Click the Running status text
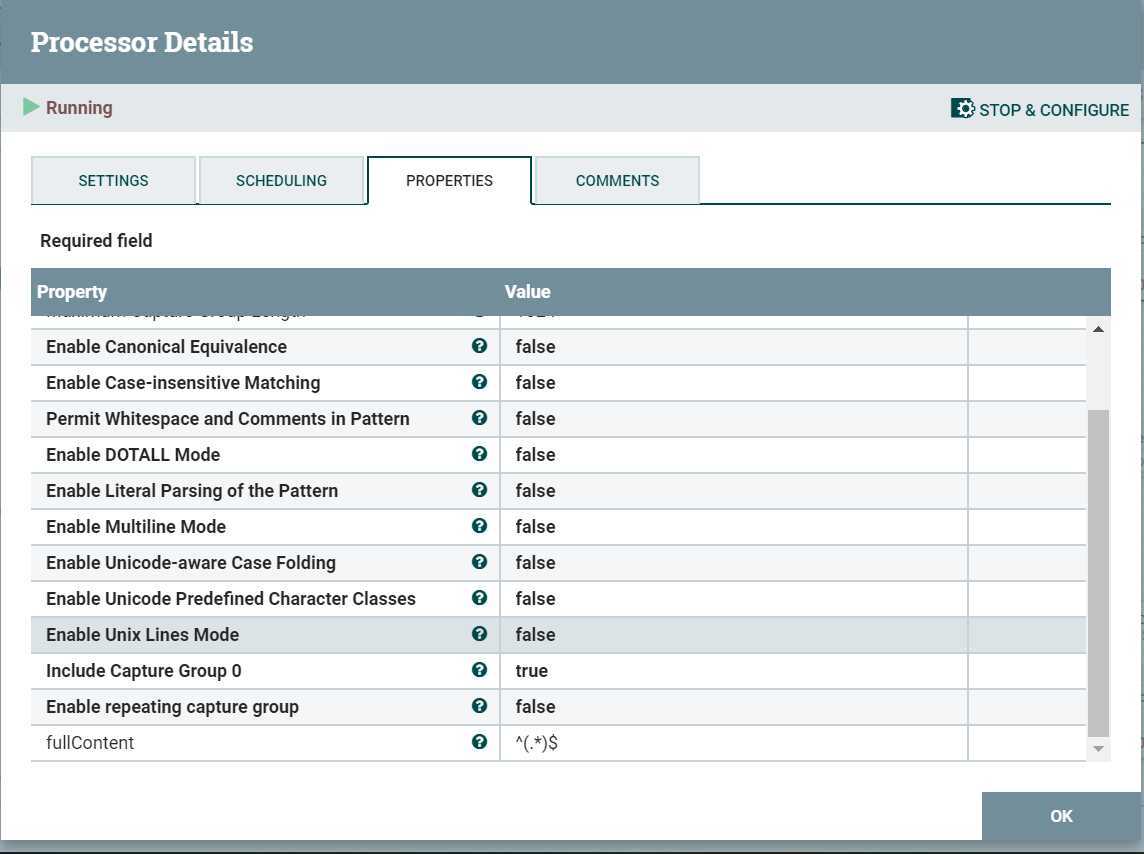The height and width of the screenshot is (854, 1144). (79, 108)
